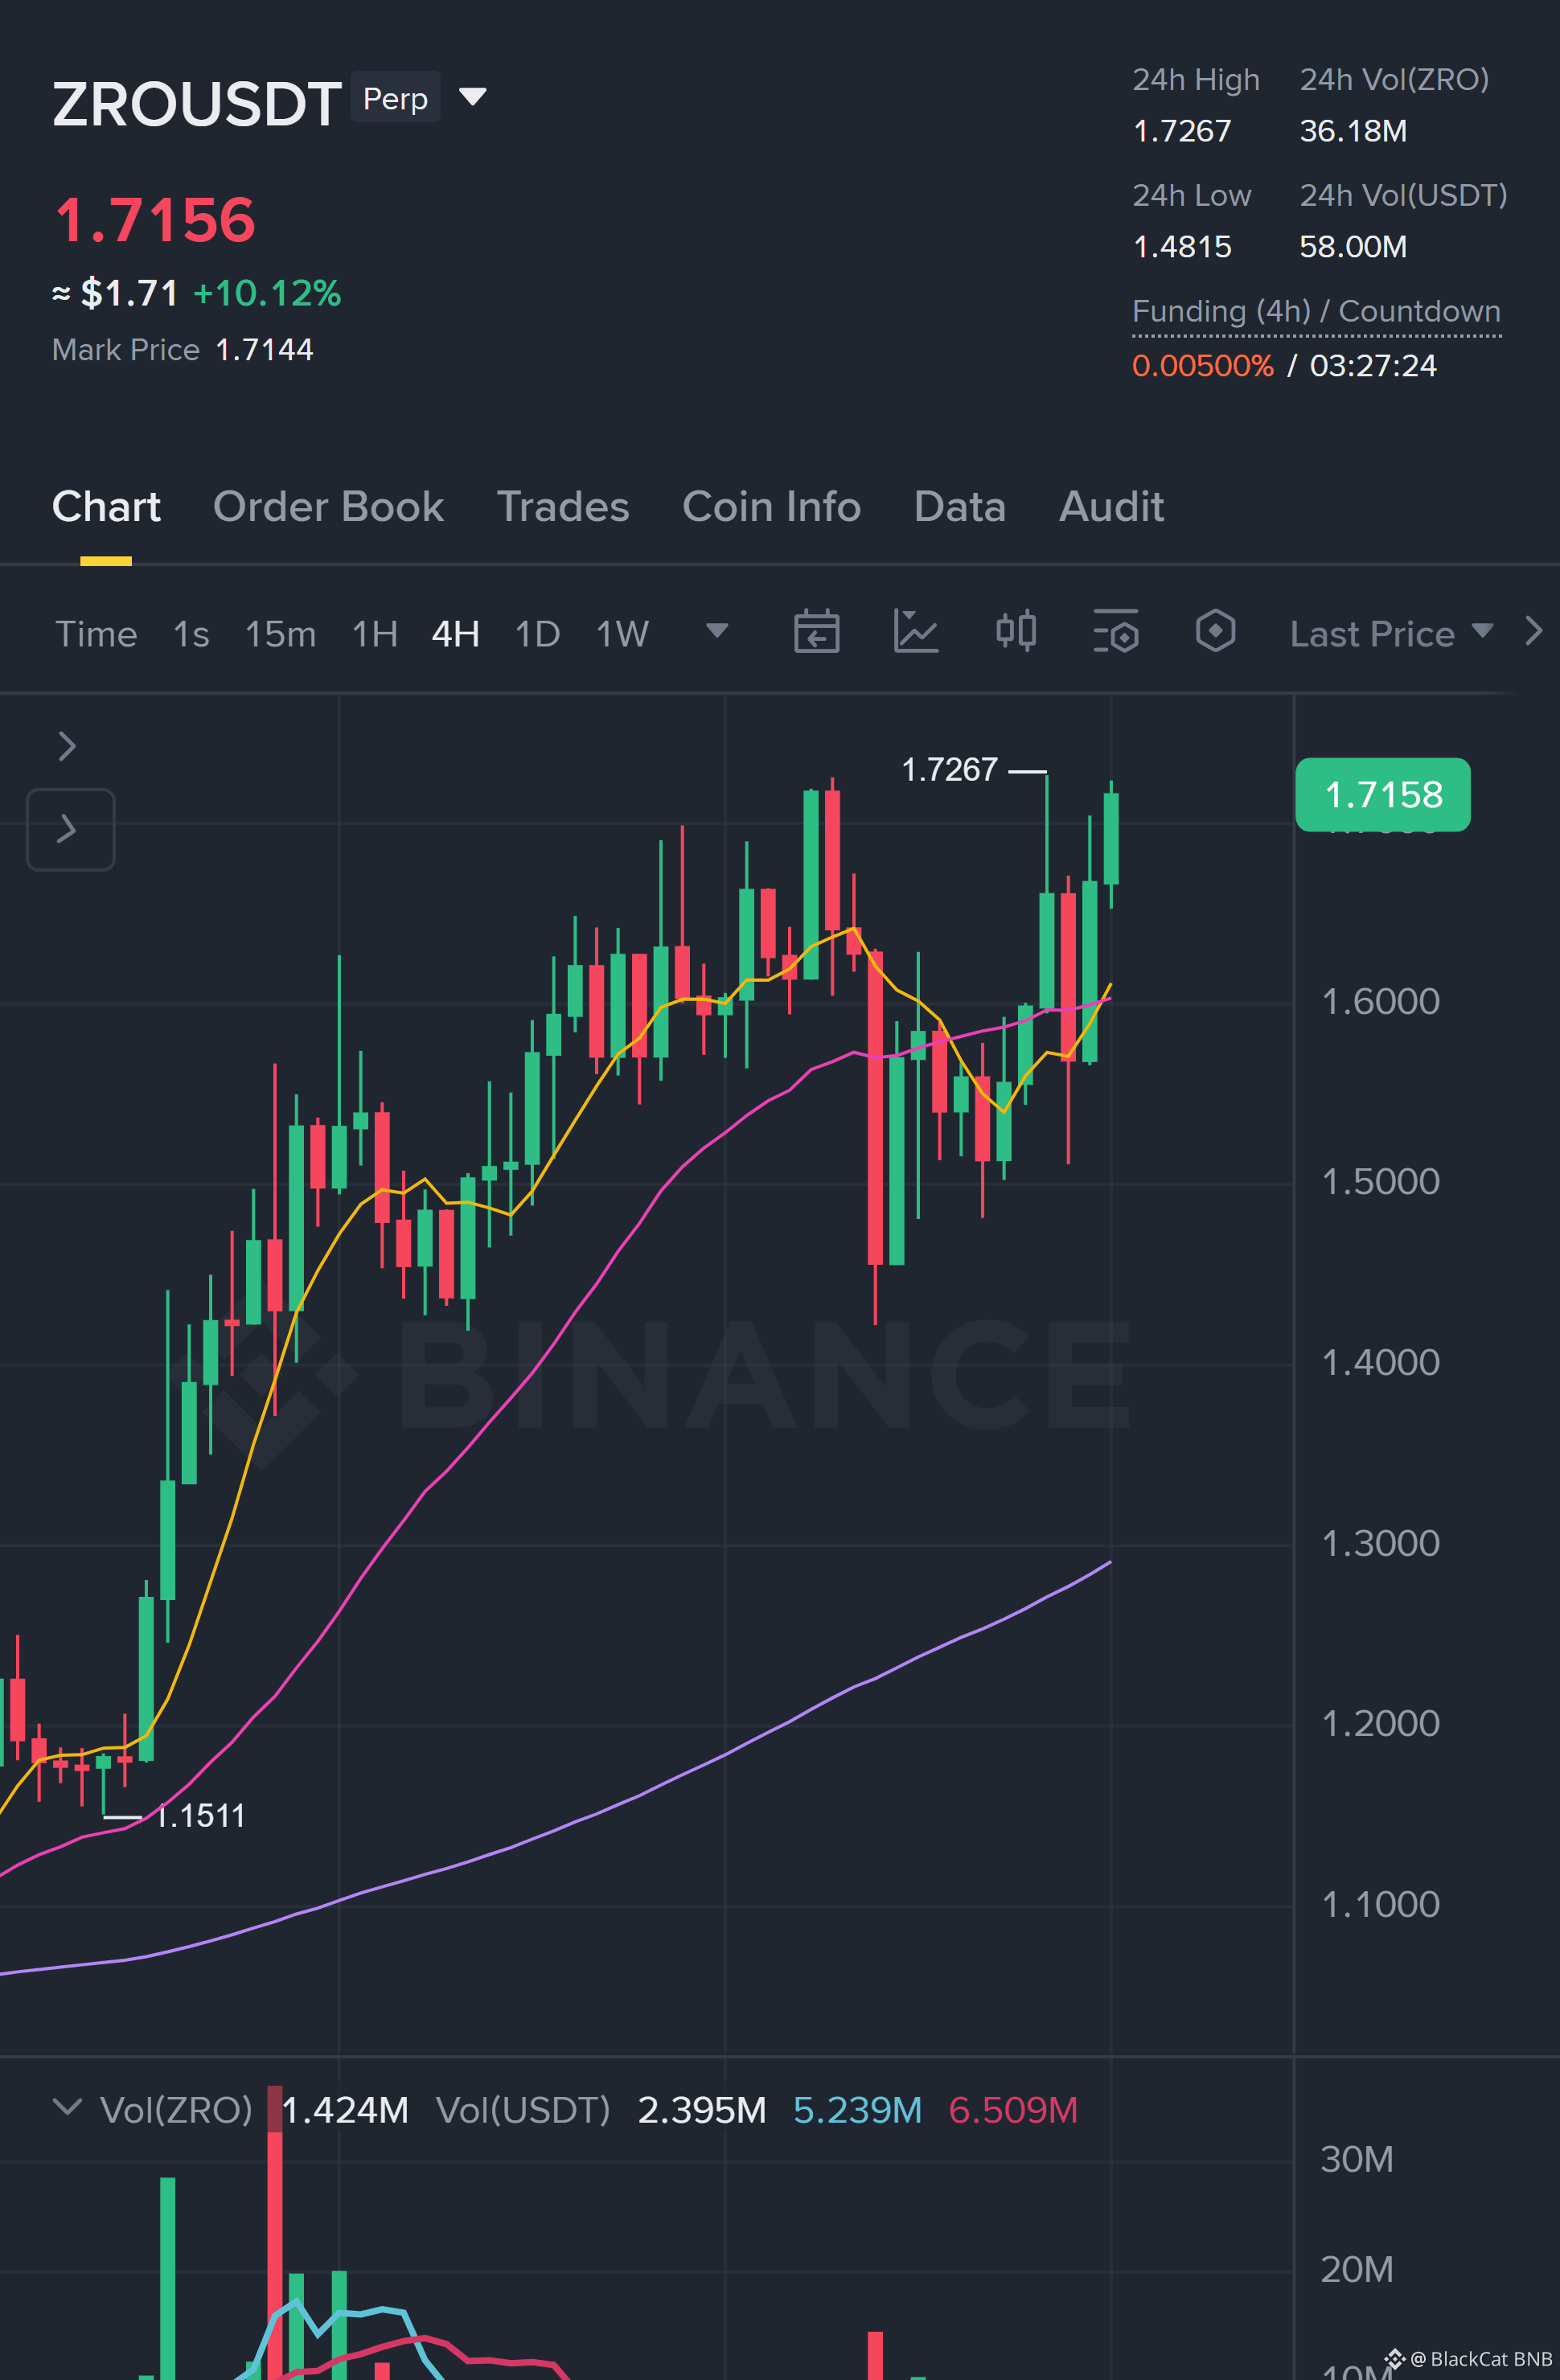The height and width of the screenshot is (2380, 1560).
Task: Switch the interval to 15m
Action: [x=280, y=634]
